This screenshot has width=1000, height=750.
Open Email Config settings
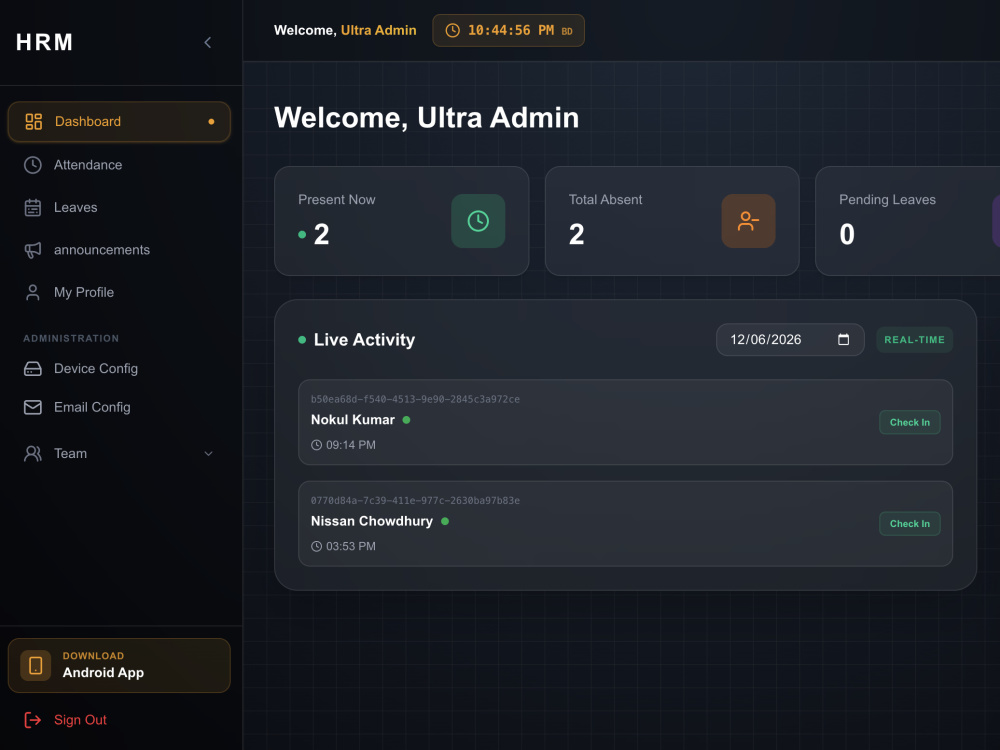click(92, 407)
